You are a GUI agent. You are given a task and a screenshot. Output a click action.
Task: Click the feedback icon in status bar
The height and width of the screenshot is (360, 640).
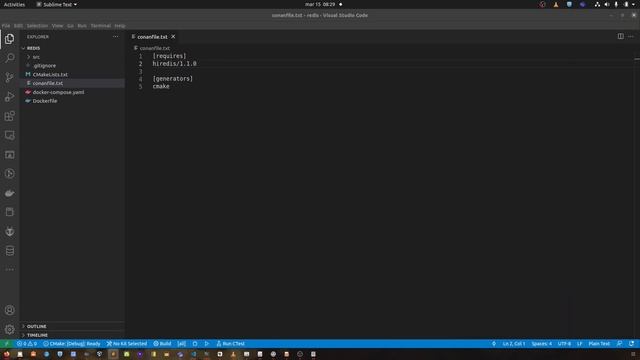click(x=620, y=344)
